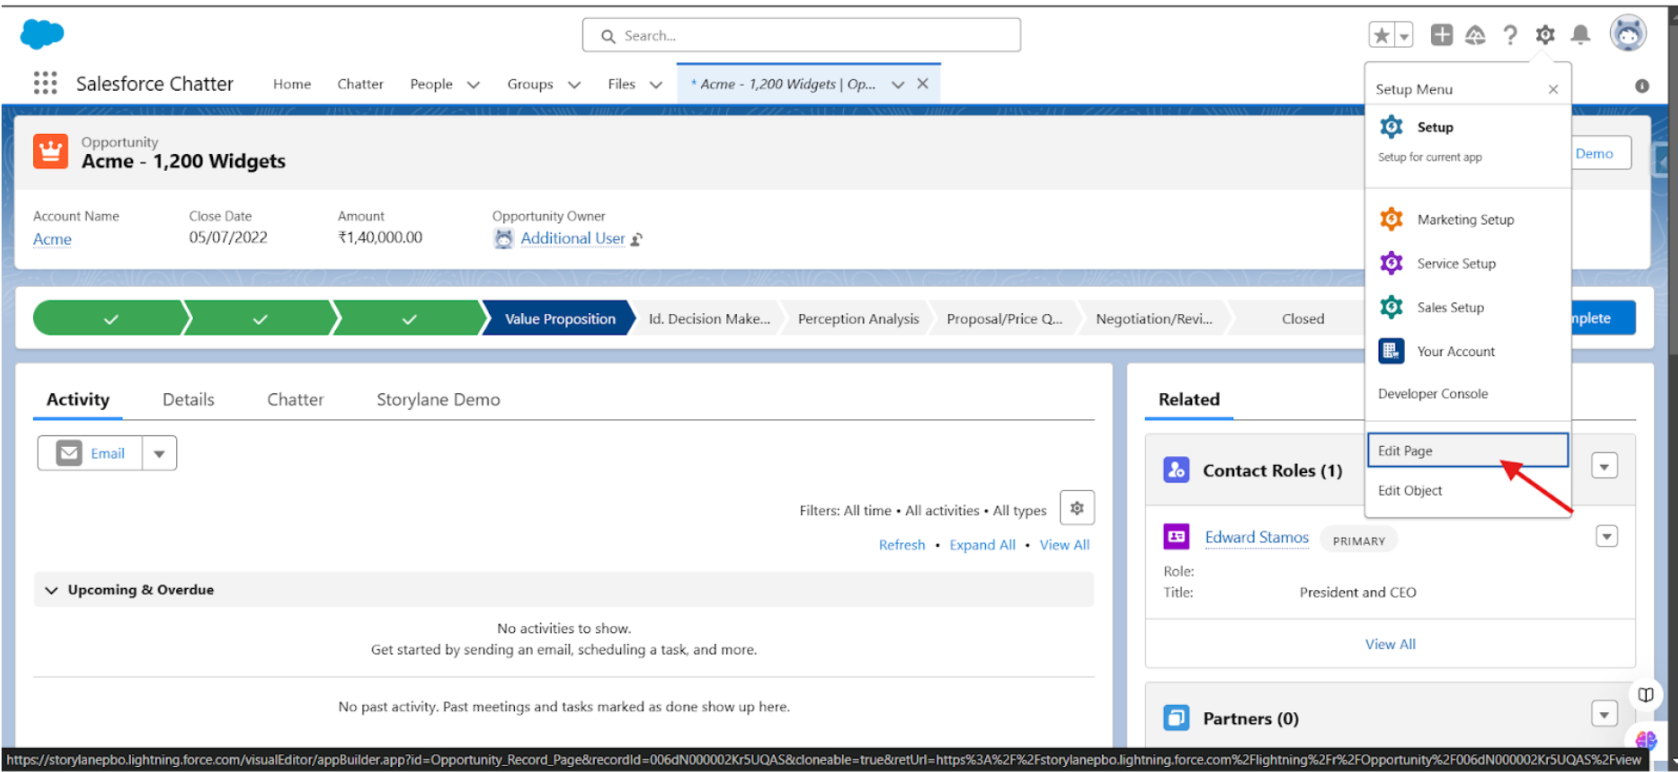Click the Trailhead guidance cloud icon
The image size is (1678, 772).
click(1475, 36)
